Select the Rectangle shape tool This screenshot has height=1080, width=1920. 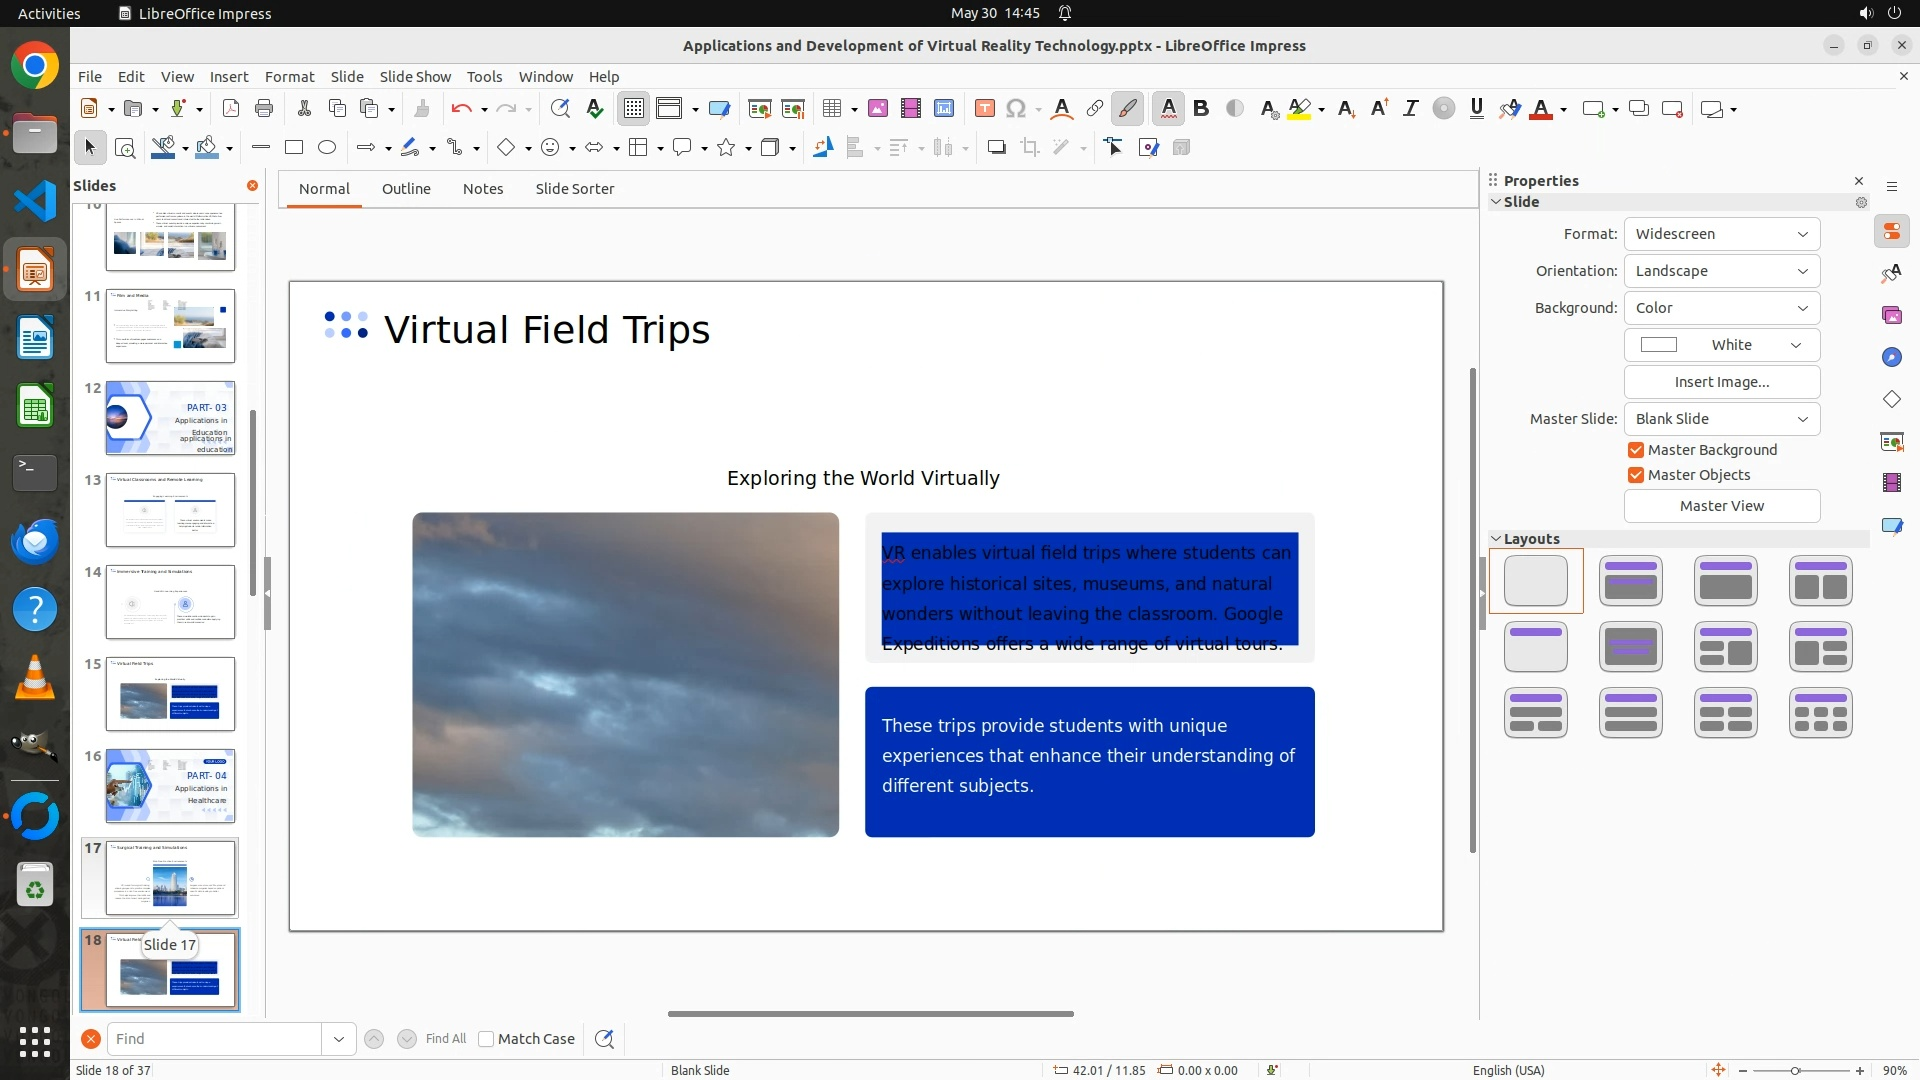[x=294, y=148]
